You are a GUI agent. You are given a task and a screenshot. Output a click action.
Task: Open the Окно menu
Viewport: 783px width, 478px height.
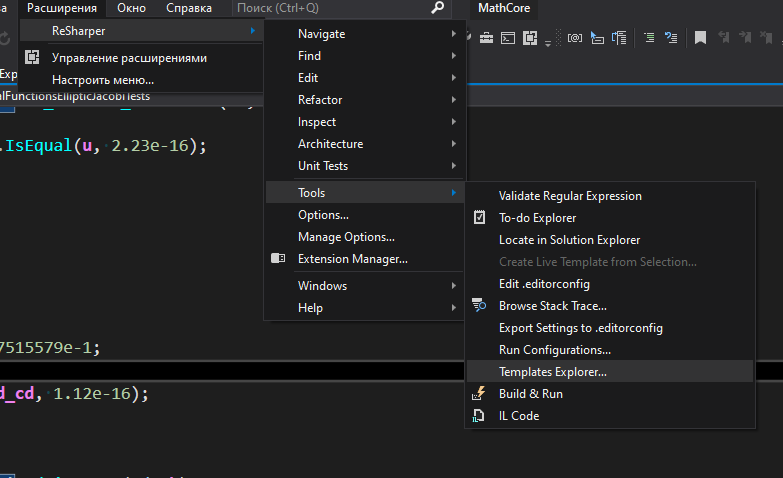[x=131, y=8]
